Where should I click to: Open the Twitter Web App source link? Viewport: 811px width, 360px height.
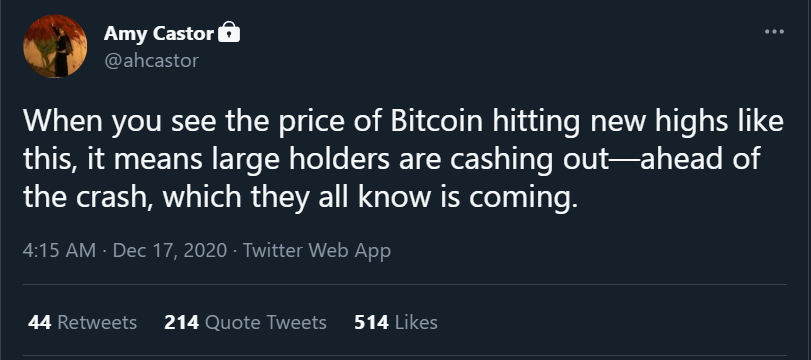coord(317,250)
